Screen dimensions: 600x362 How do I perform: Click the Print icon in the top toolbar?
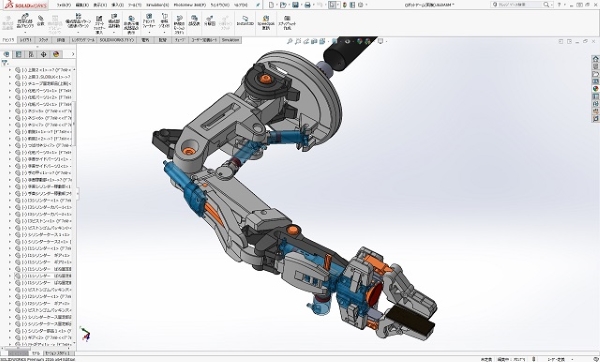307,5
